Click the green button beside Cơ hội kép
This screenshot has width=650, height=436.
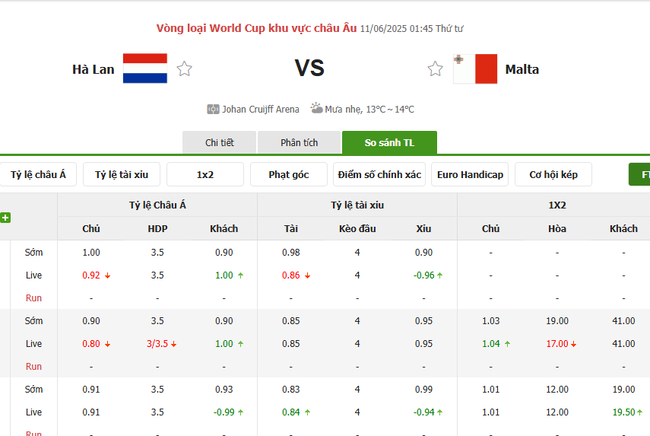640,175
